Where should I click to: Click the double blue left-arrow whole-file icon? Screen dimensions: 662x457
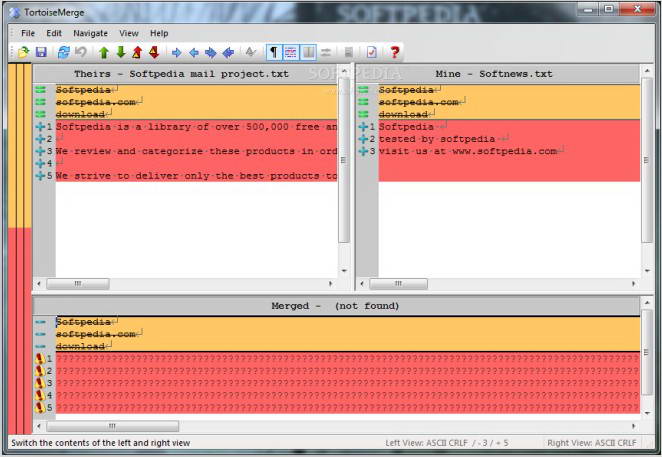(228, 52)
